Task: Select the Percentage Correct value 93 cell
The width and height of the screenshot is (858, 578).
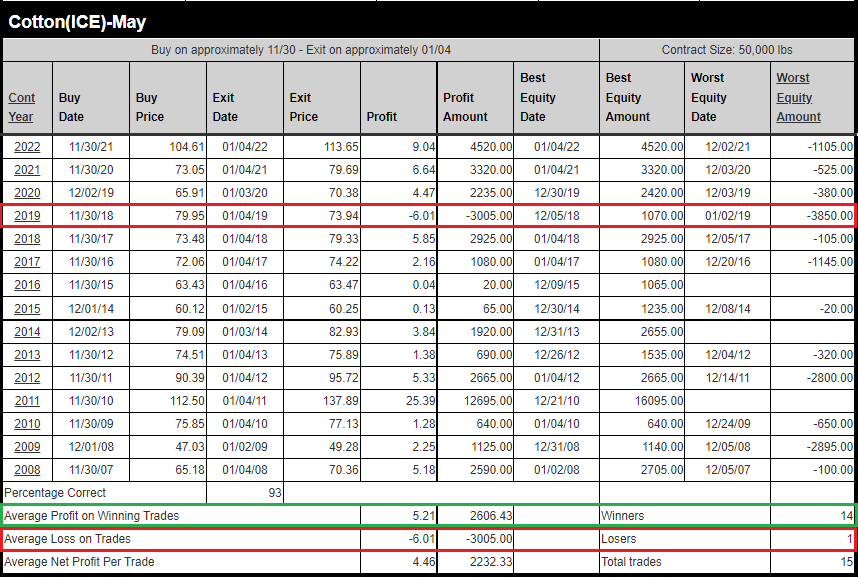Action: click(245, 493)
